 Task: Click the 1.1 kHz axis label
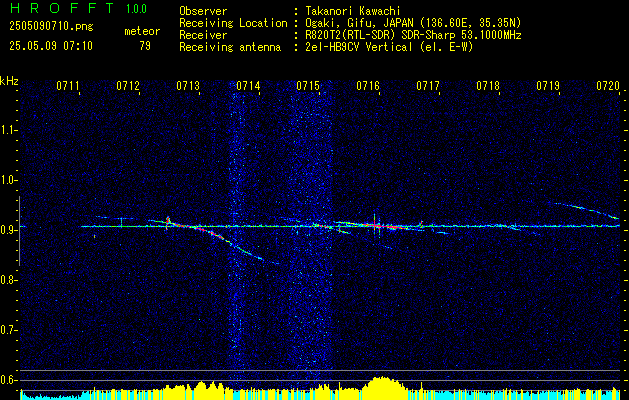tap(8, 130)
